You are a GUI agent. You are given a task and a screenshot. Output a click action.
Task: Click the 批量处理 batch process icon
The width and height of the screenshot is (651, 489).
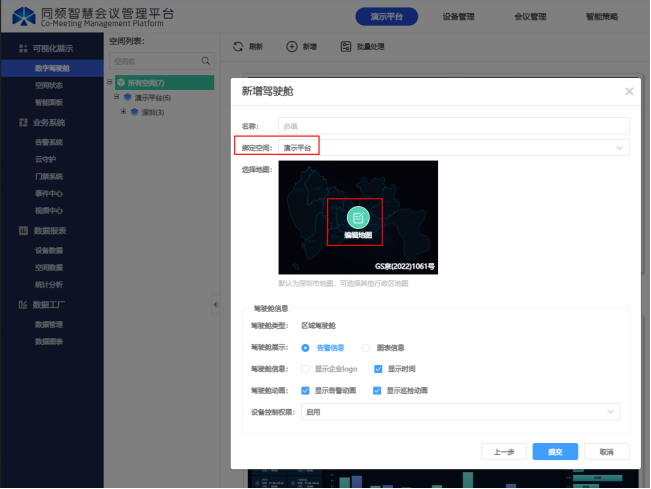[x=346, y=47]
